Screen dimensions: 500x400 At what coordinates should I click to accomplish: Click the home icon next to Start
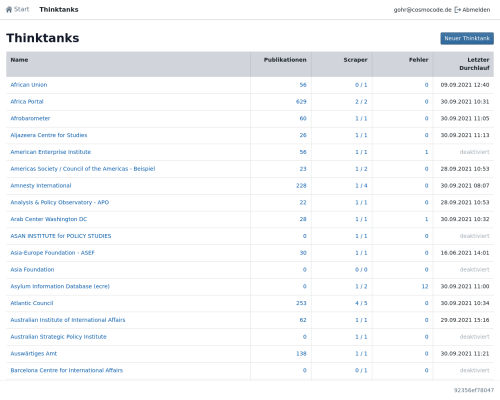point(9,9)
